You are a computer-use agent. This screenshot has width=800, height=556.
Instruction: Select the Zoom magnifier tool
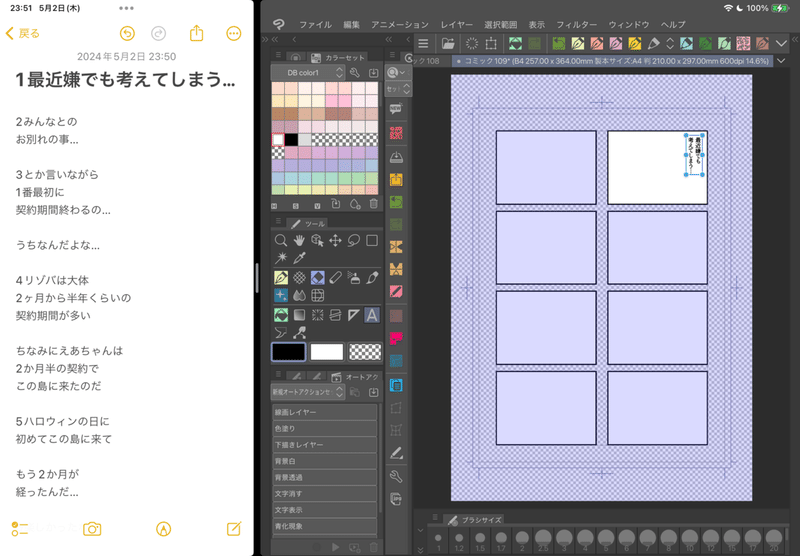pyautogui.click(x=280, y=240)
